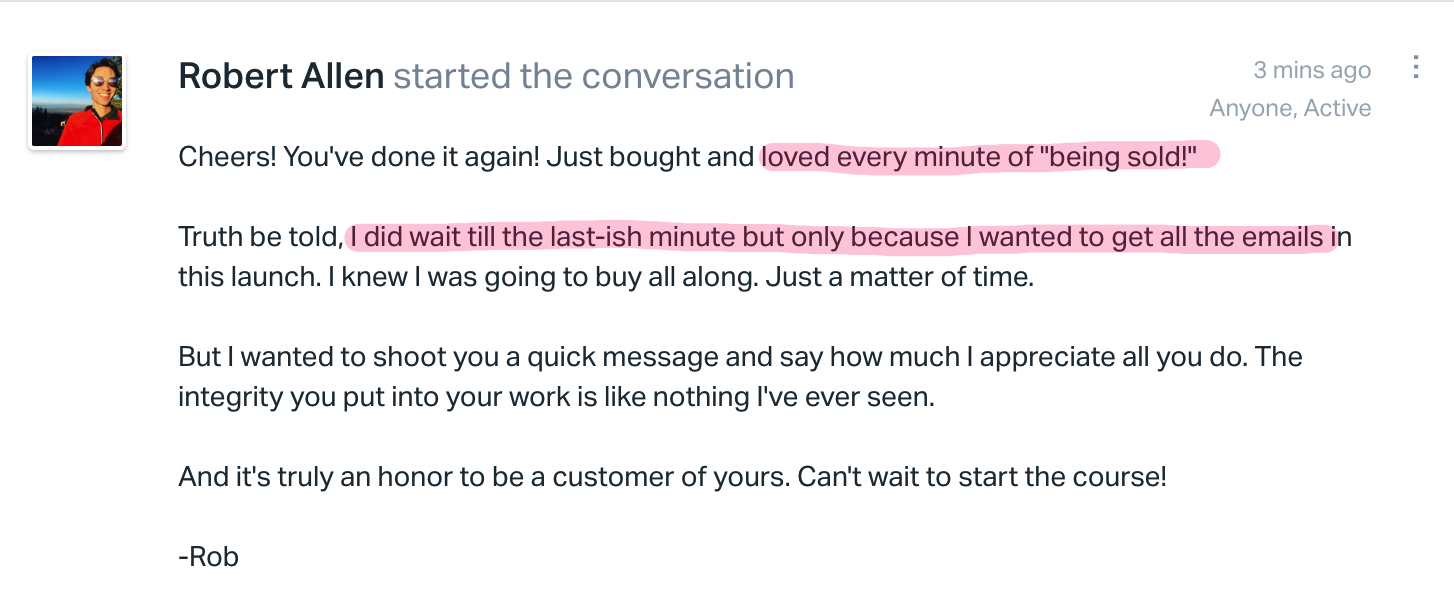Open the three-dot message options menu
Image resolution: width=1454 pixels, height=592 pixels.
pos(1415,67)
